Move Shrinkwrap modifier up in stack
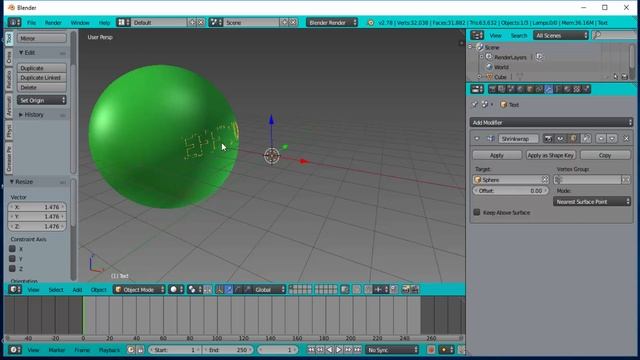 601,139
